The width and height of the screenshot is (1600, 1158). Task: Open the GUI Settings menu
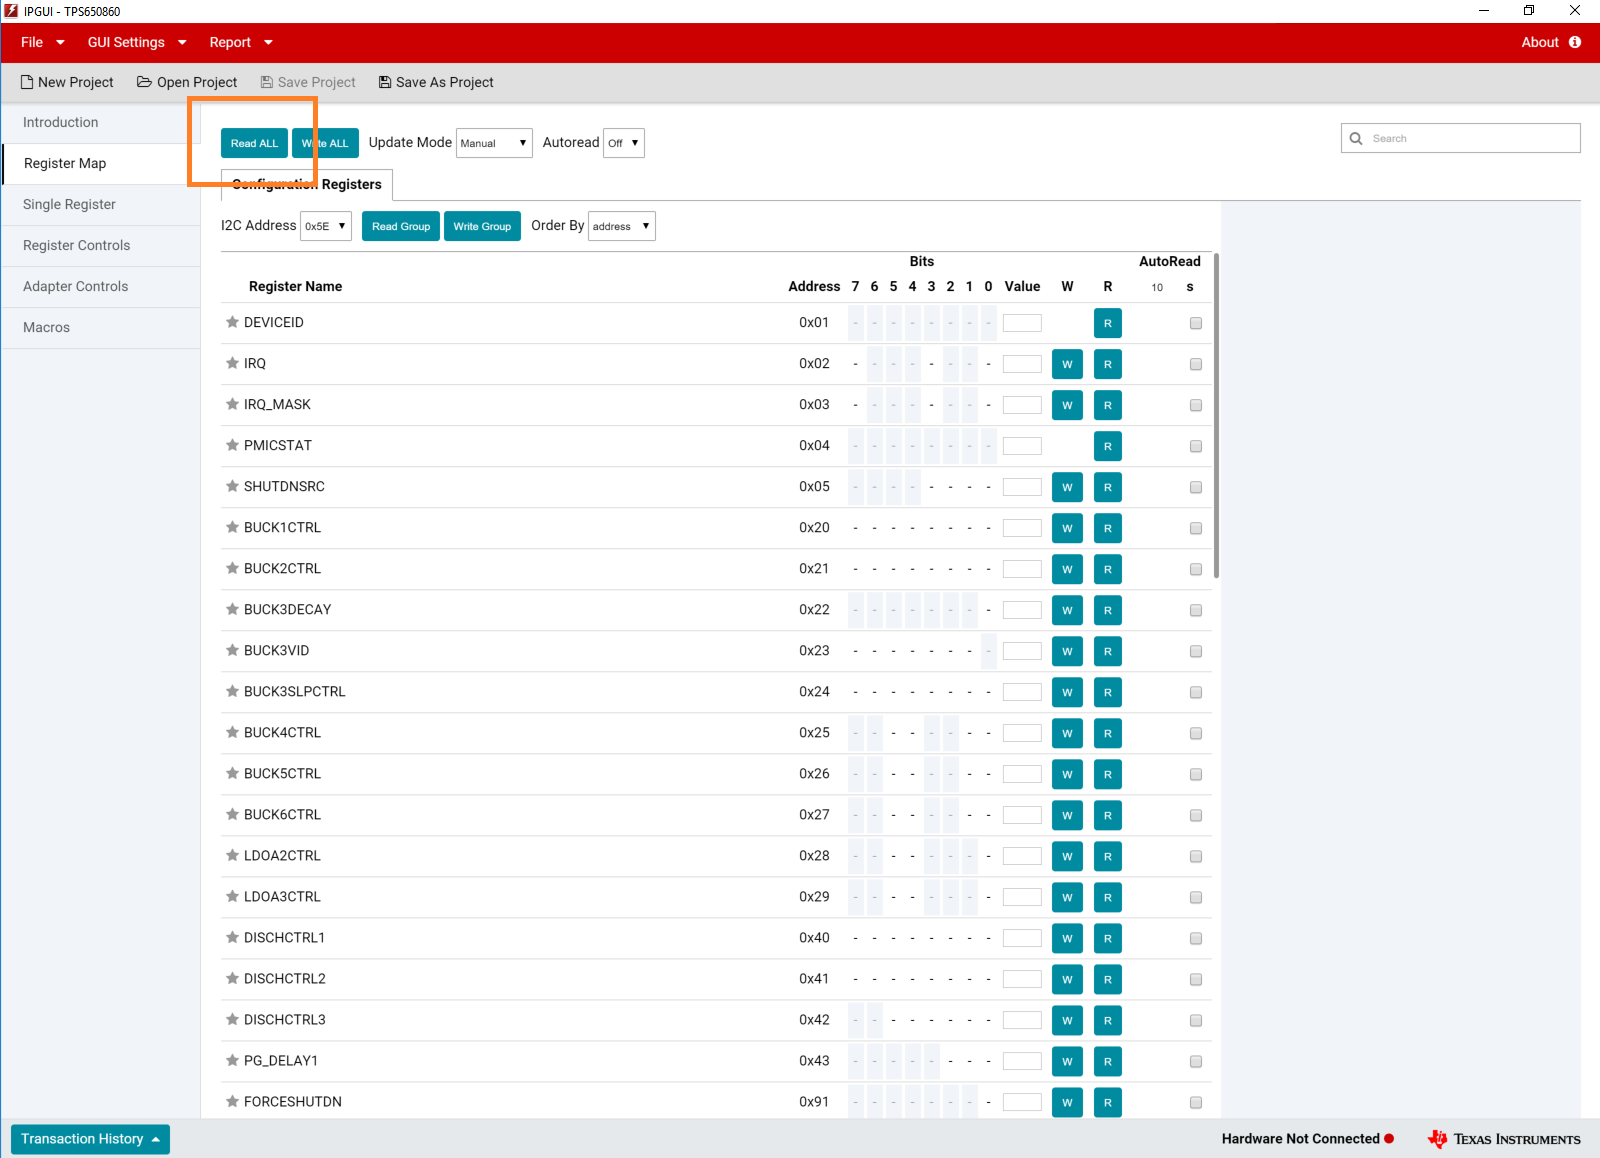(x=137, y=42)
